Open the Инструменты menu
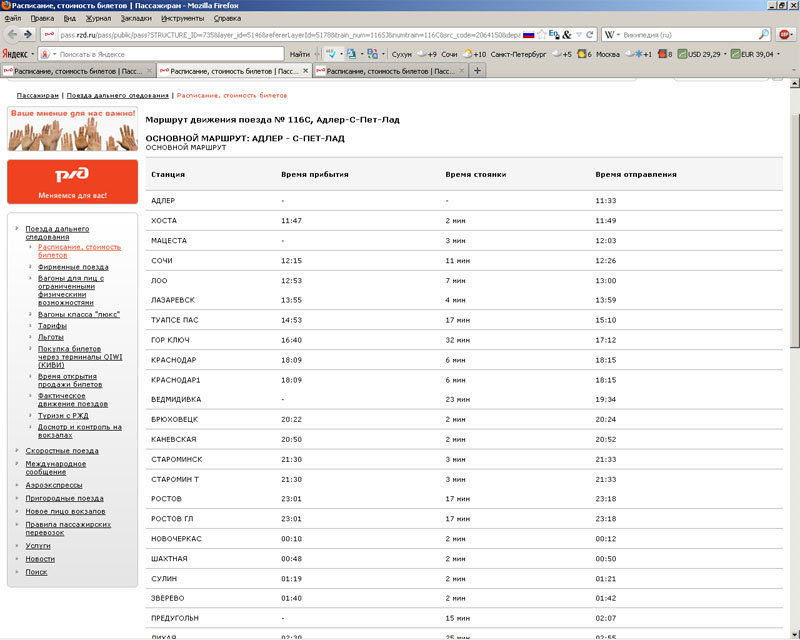 point(182,18)
